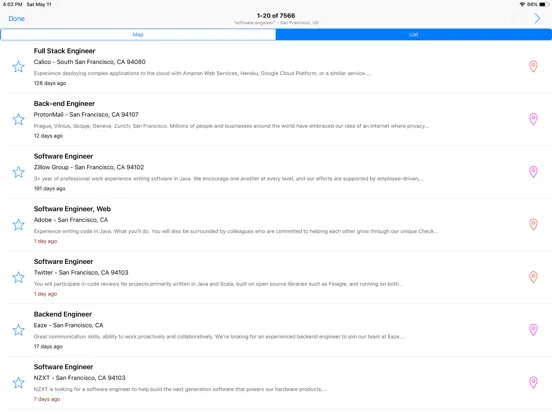The height and width of the screenshot is (414, 552).
Task: Go to next page of results
Action: pyautogui.click(x=537, y=18)
